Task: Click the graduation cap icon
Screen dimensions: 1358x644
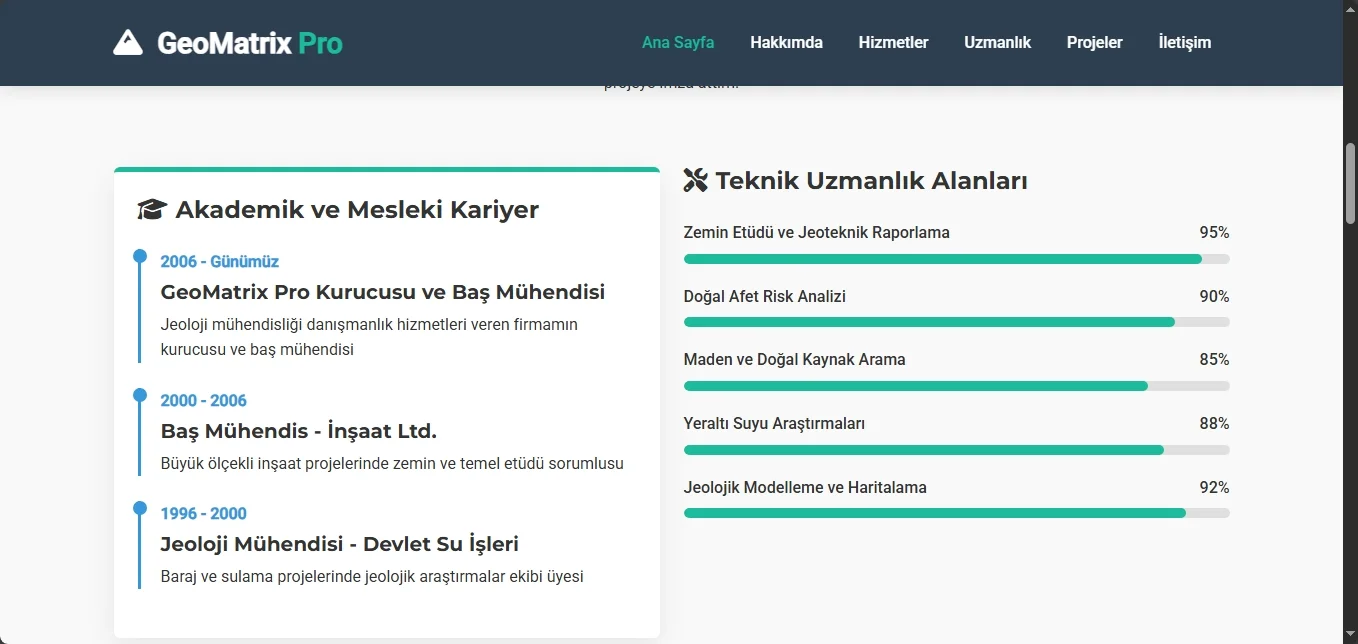Action: [152, 210]
